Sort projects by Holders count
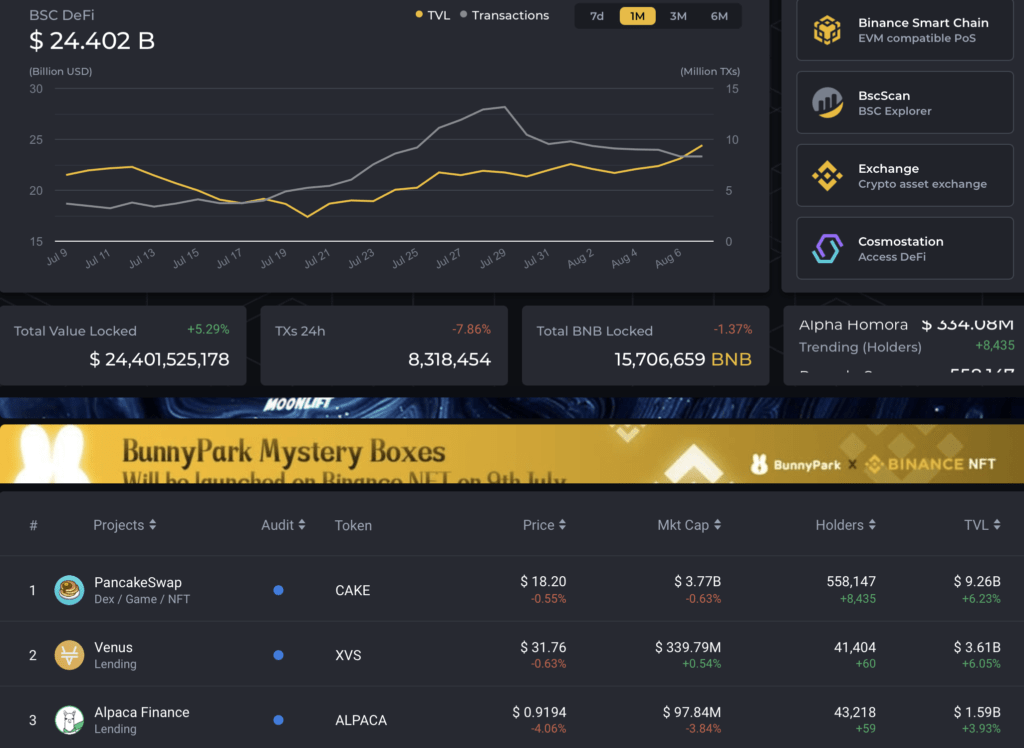 (846, 525)
